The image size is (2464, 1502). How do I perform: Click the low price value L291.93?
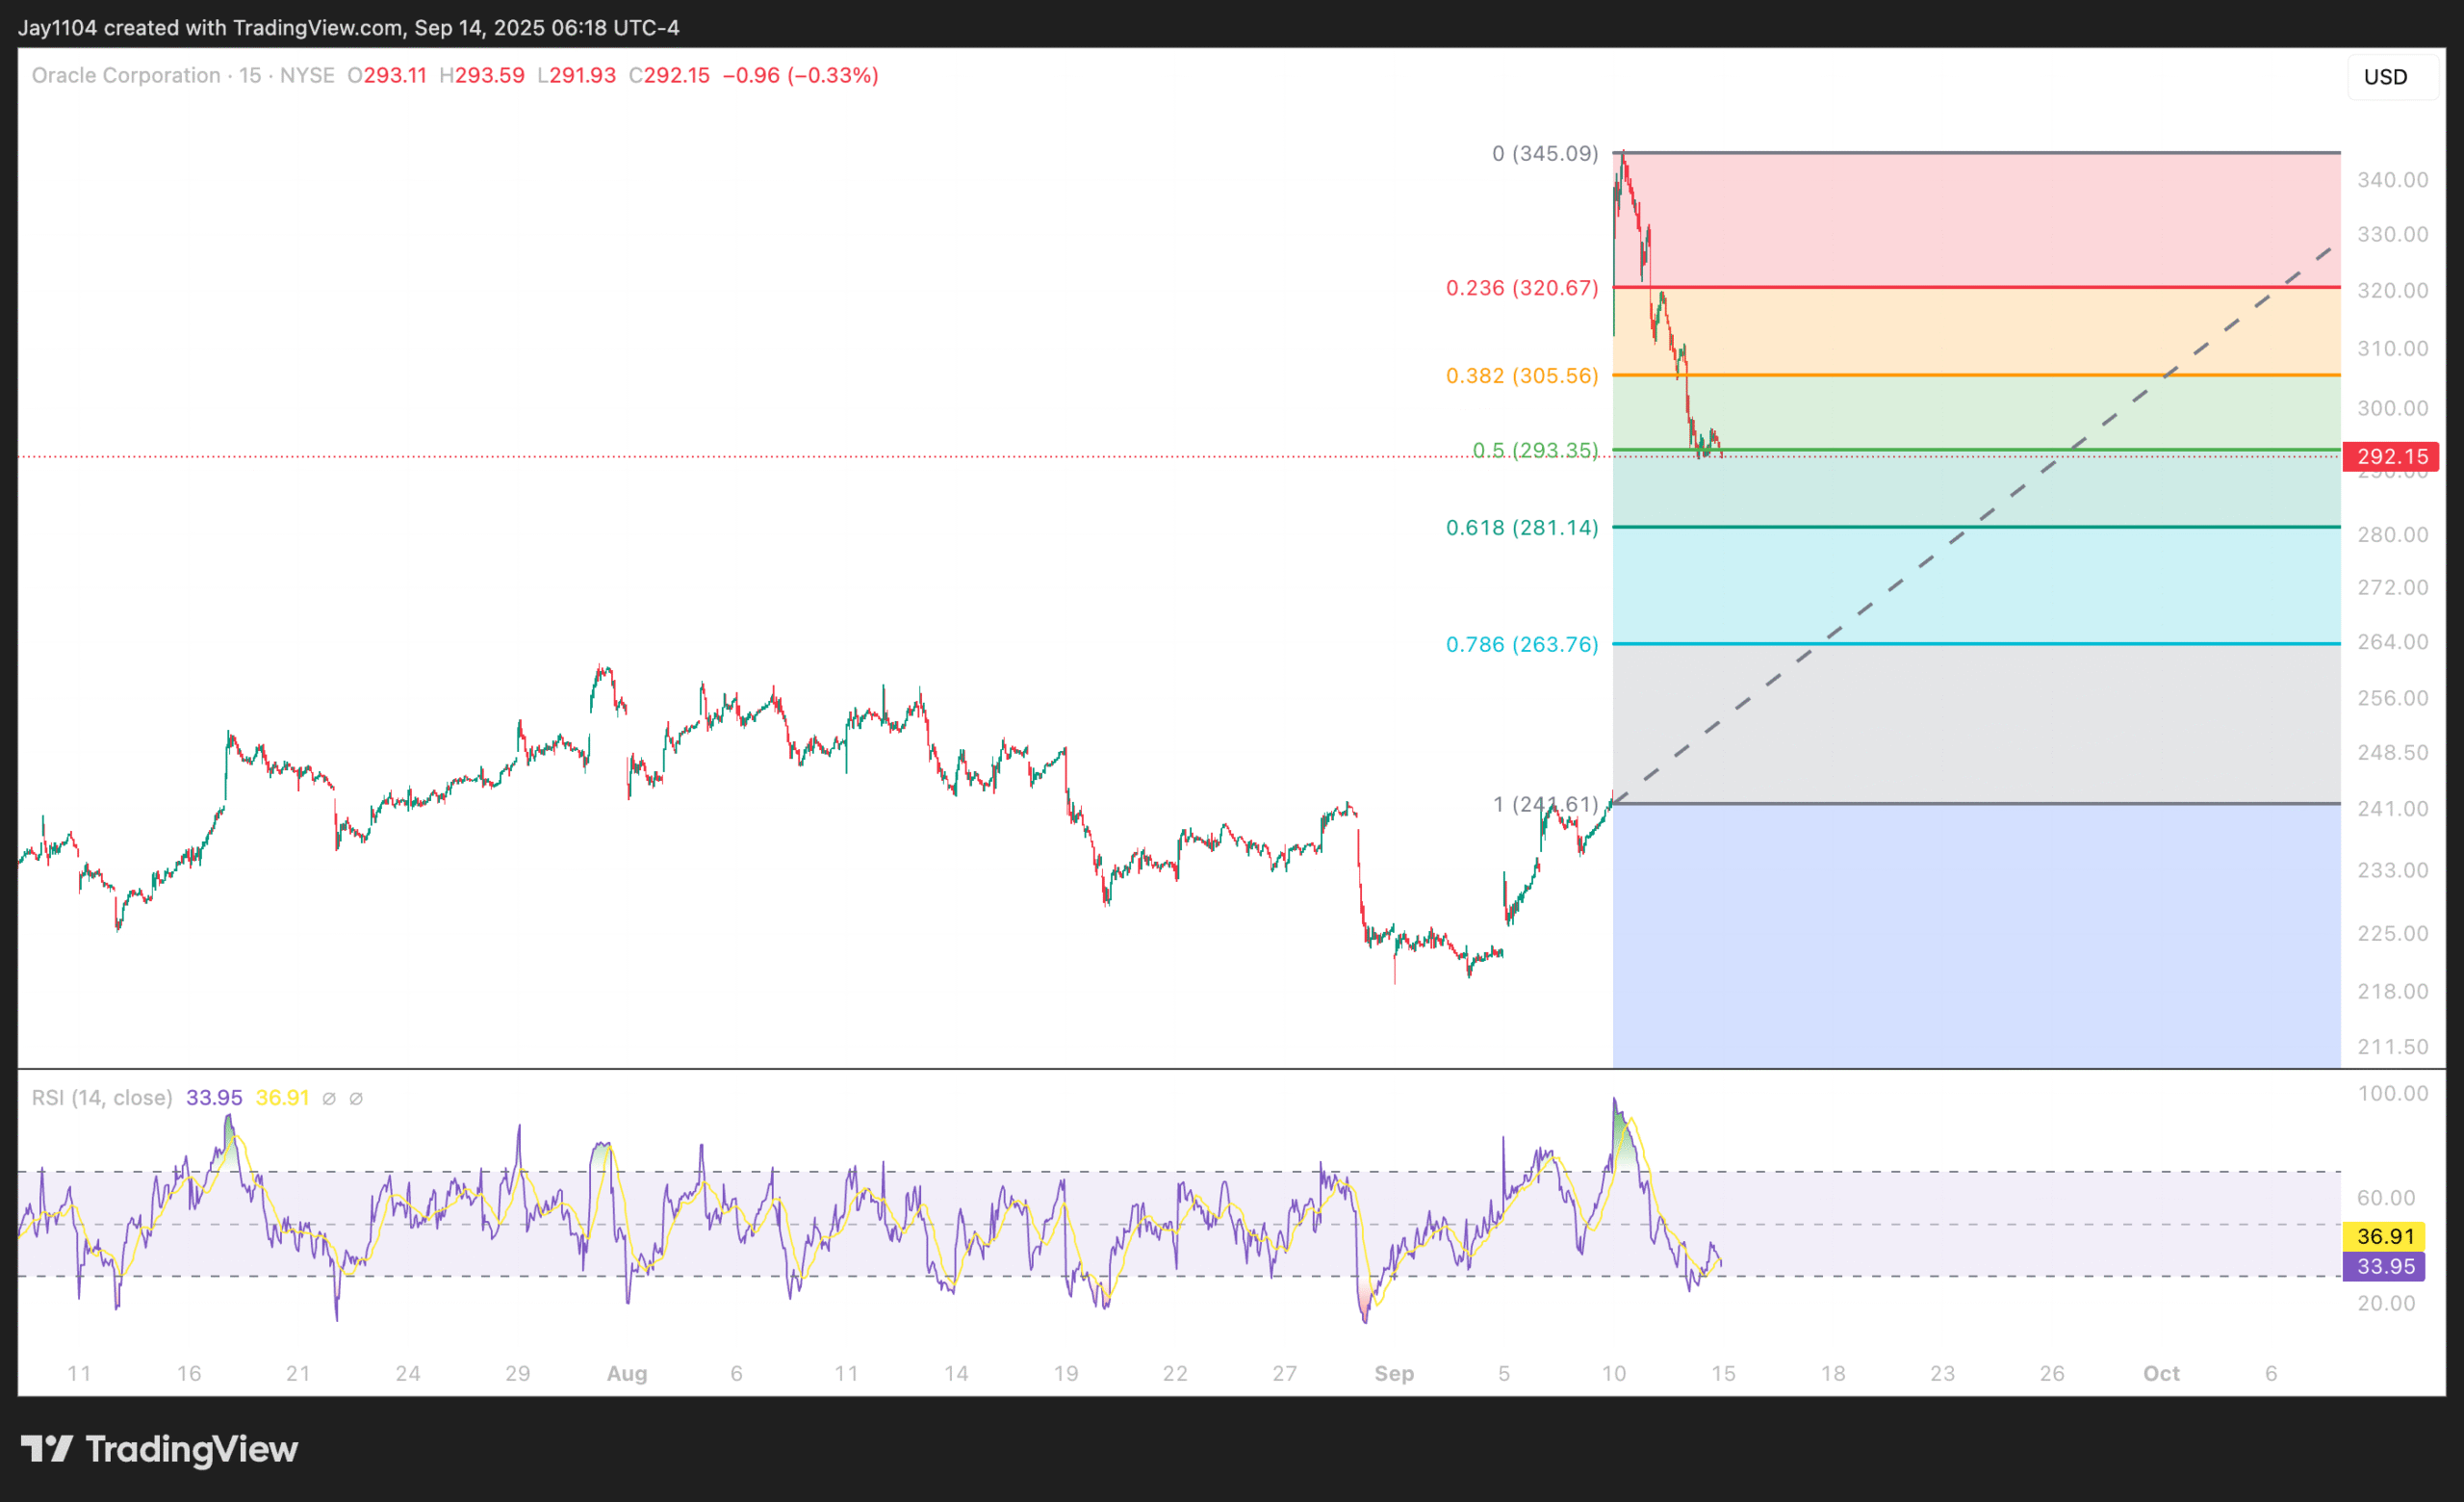click(x=577, y=75)
